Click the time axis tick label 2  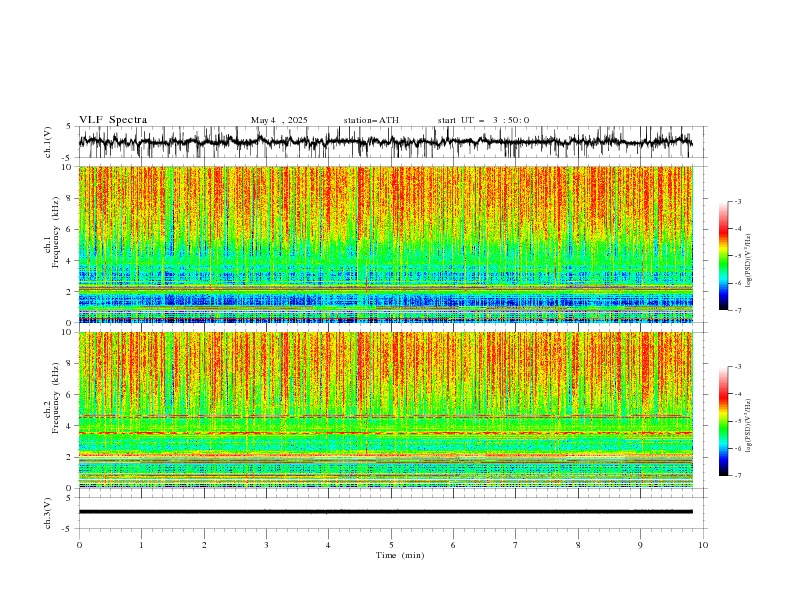pos(204,545)
